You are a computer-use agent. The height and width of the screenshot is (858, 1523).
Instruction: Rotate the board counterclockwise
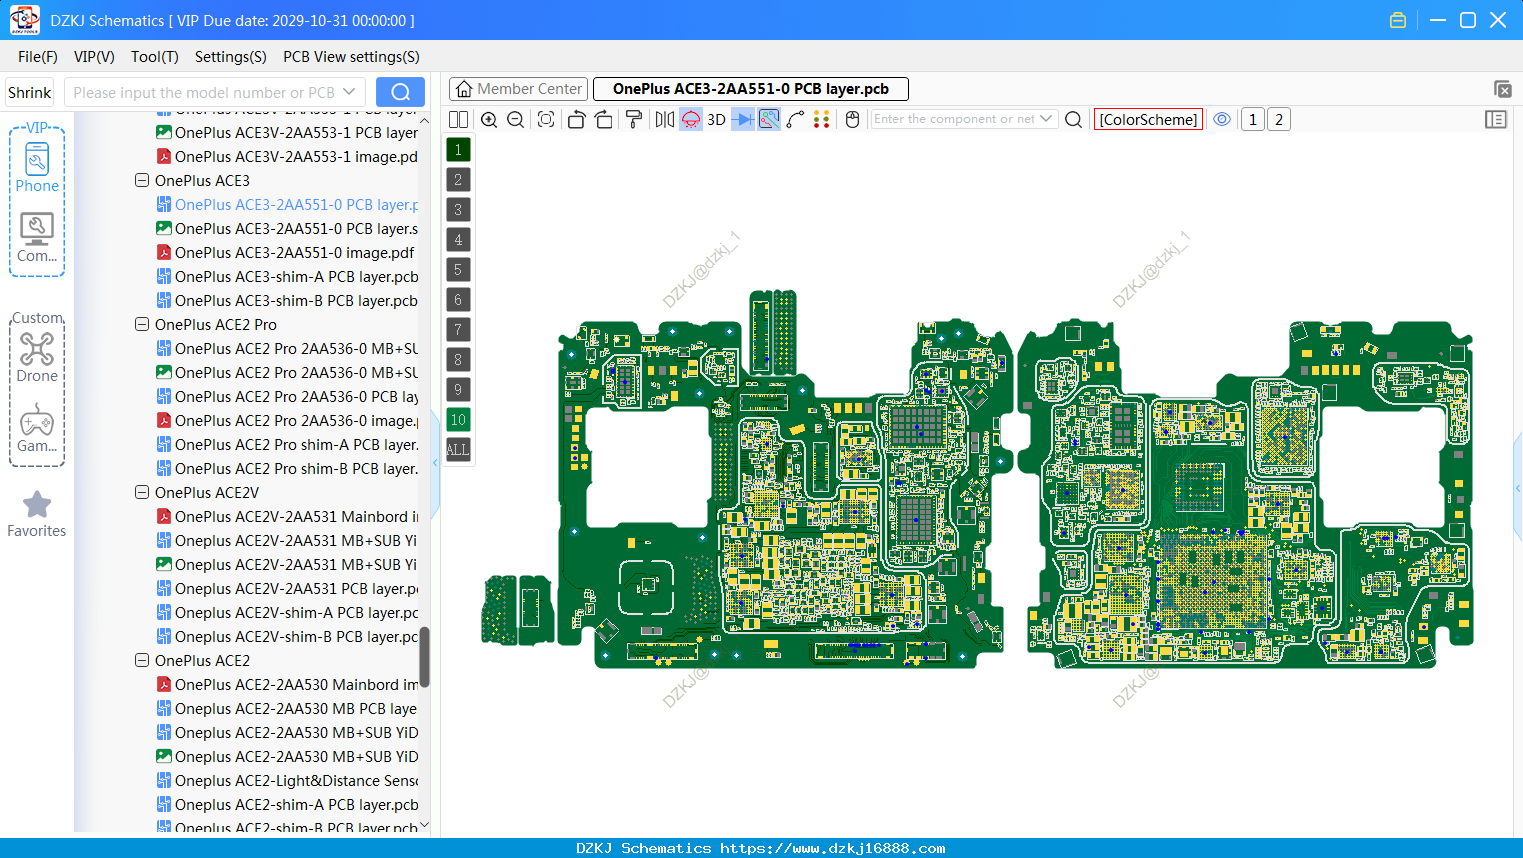point(576,120)
